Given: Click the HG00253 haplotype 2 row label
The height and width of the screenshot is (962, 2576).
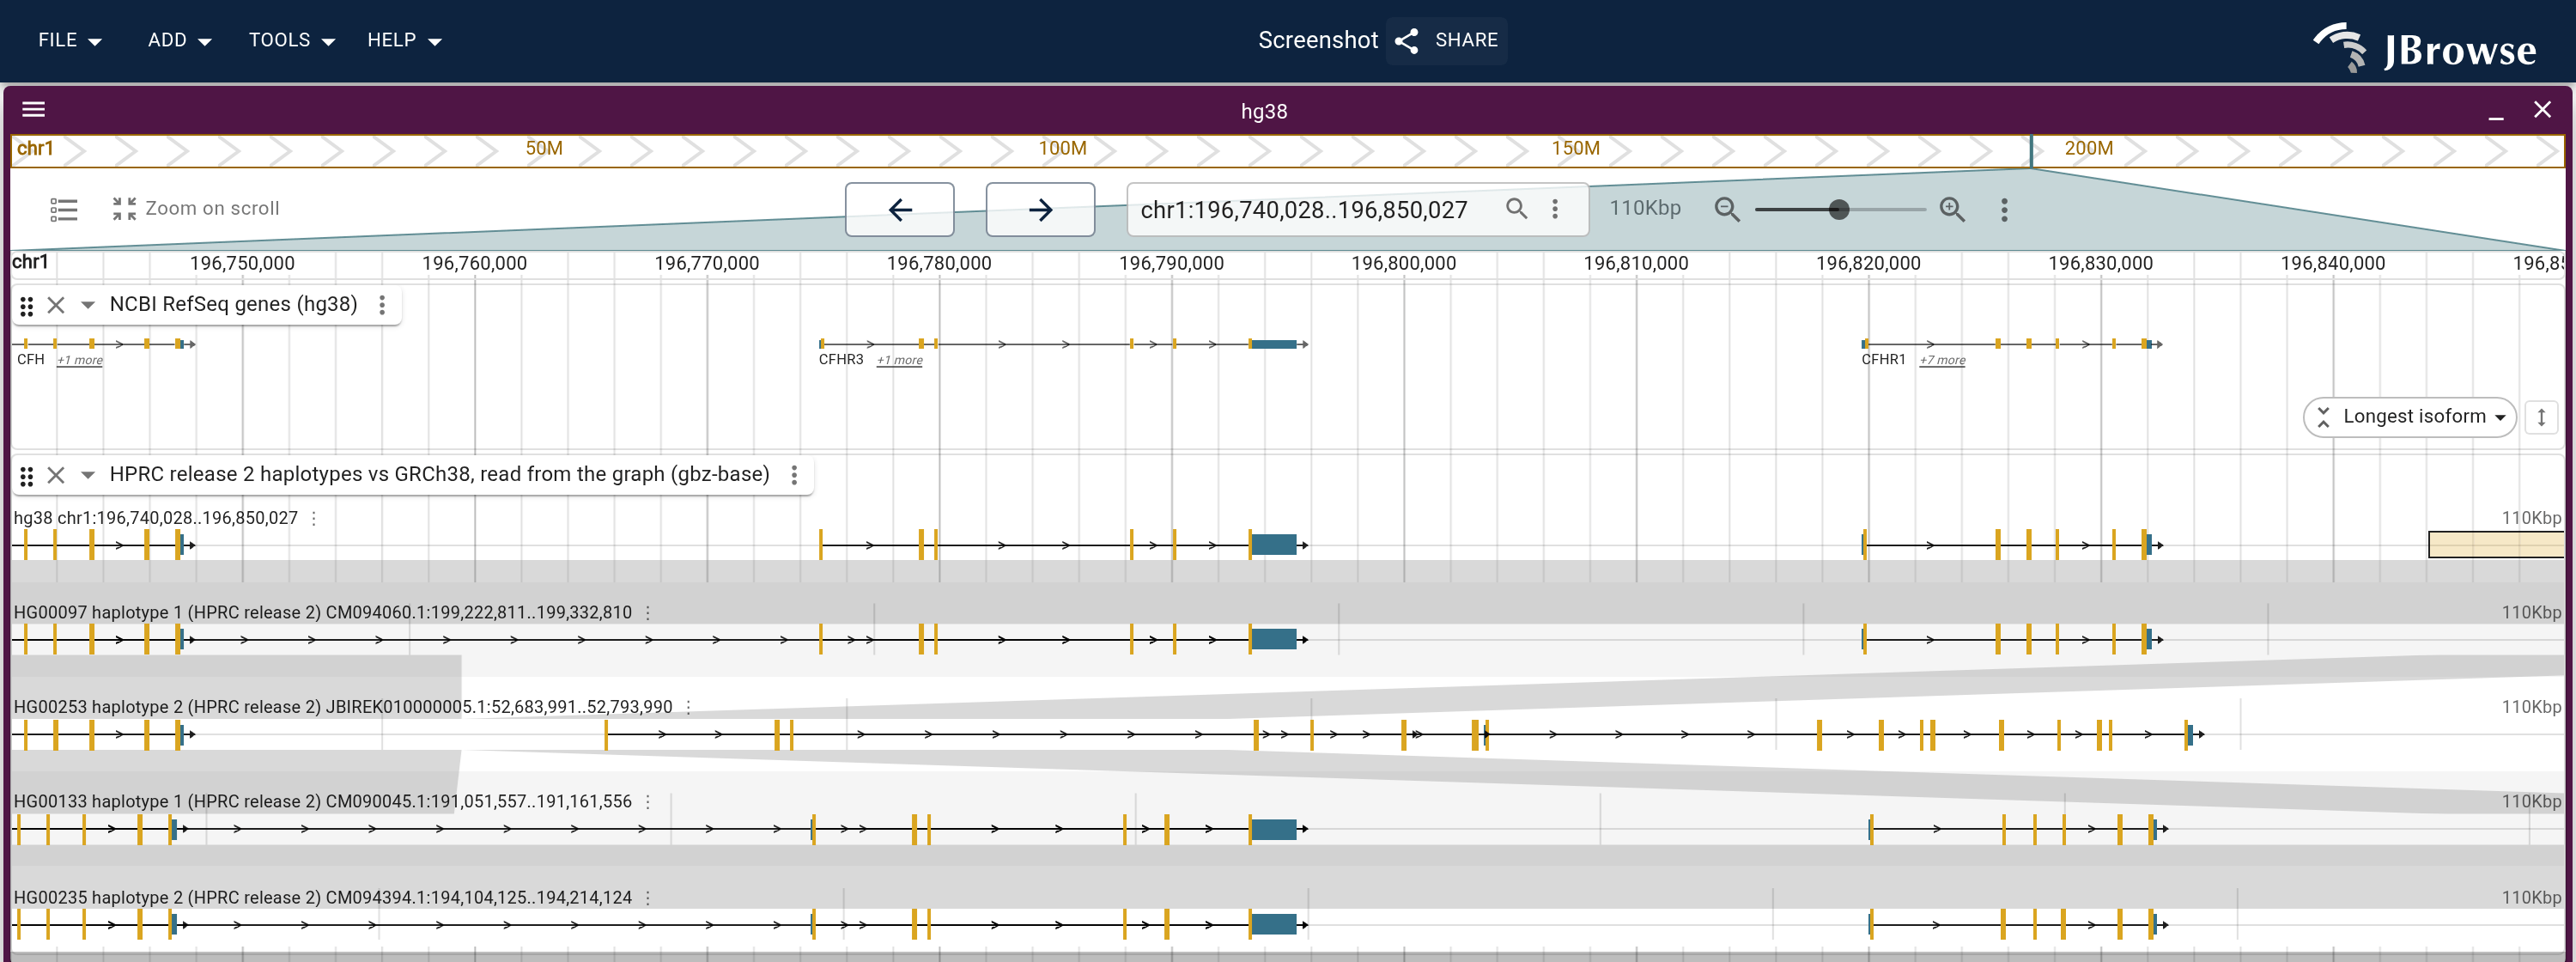Looking at the screenshot, I should coord(343,706).
